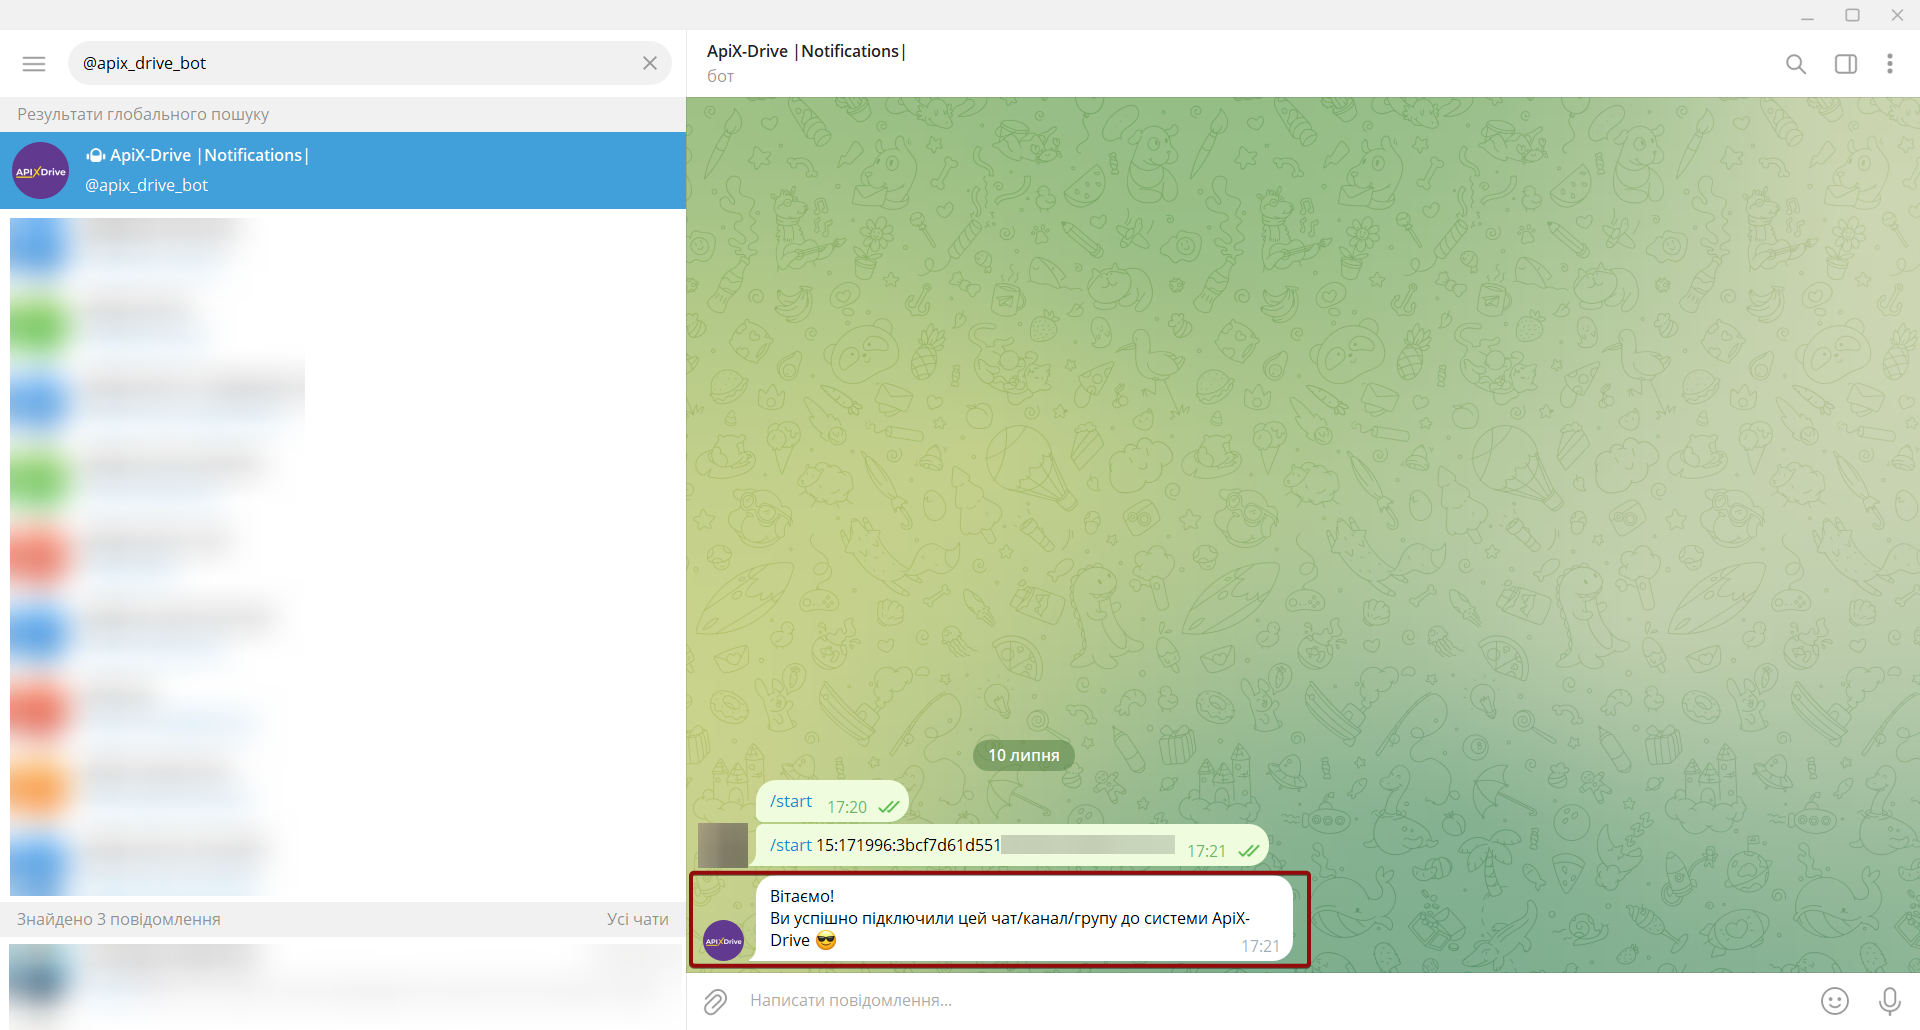Maximize the Telegram window
Image resolution: width=1920 pixels, height=1030 pixels.
point(1852,15)
